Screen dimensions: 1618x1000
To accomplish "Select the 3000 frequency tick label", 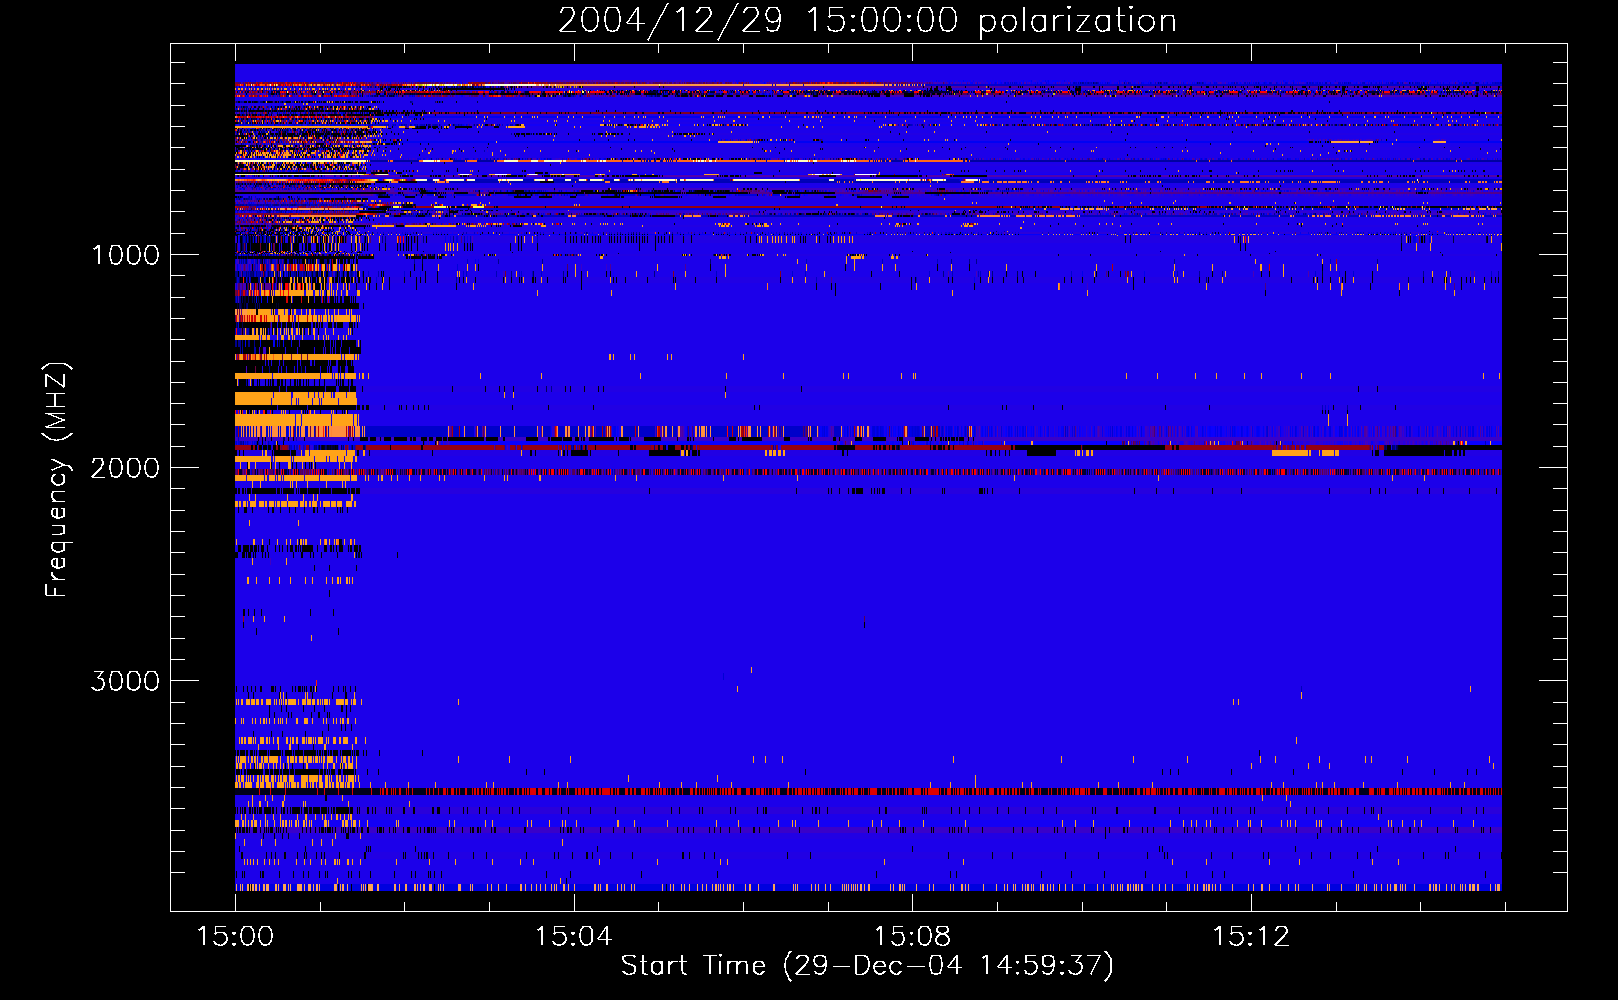I will [x=125, y=681].
